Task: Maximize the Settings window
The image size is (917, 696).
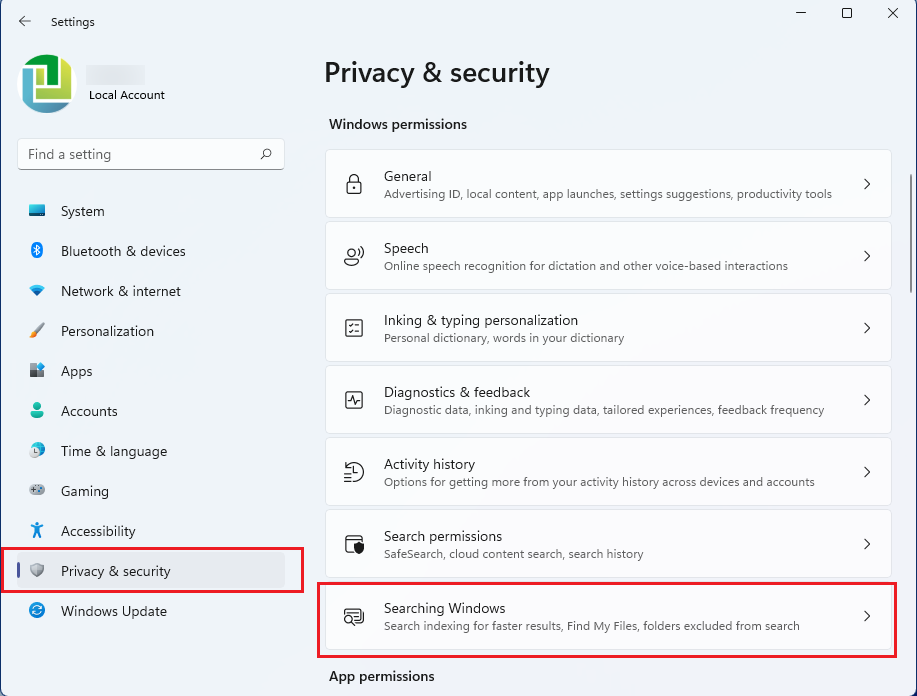Action: [x=847, y=13]
